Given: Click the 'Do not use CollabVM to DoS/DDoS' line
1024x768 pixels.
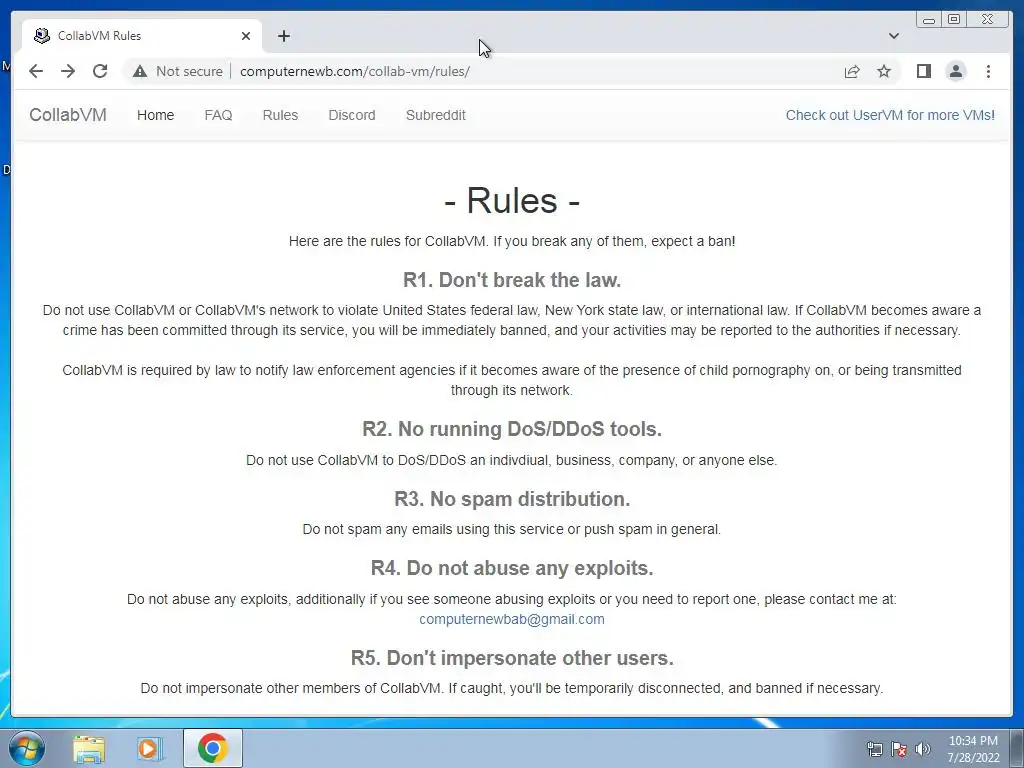Looking at the screenshot, I should pyautogui.click(x=512, y=460).
